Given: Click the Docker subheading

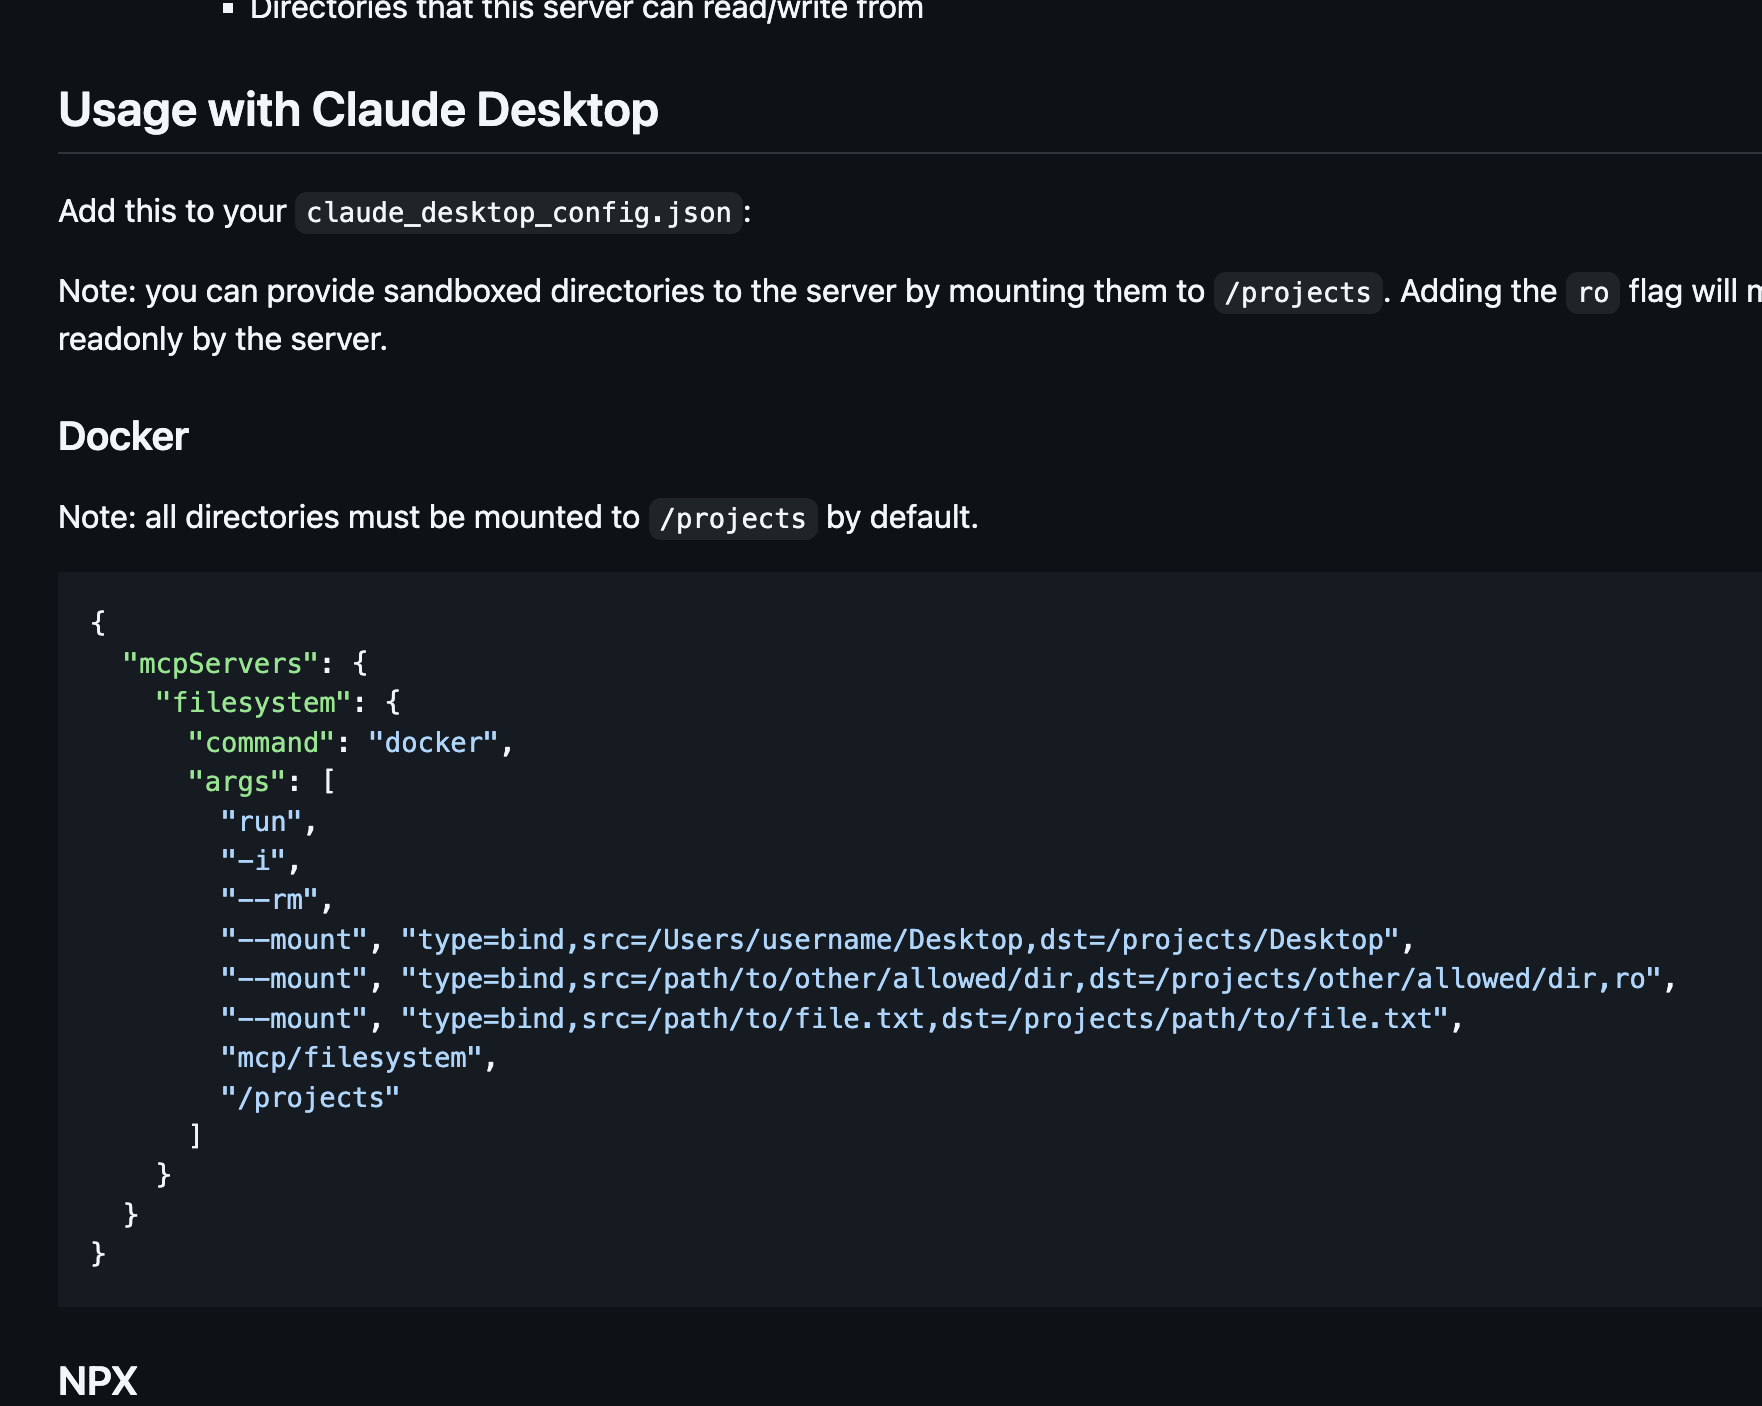Looking at the screenshot, I should point(123,437).
